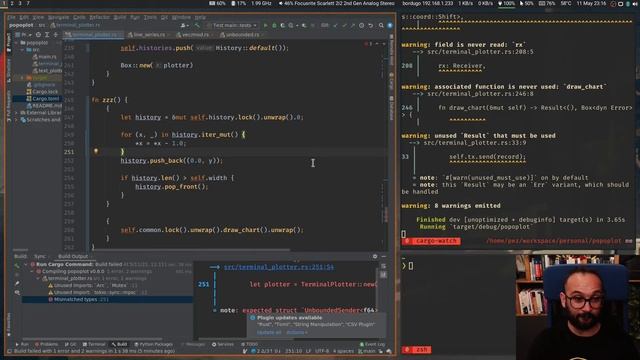640x360 pixels.
Task: Start debugging with the bug icon
Action: (x=274, y=25)
